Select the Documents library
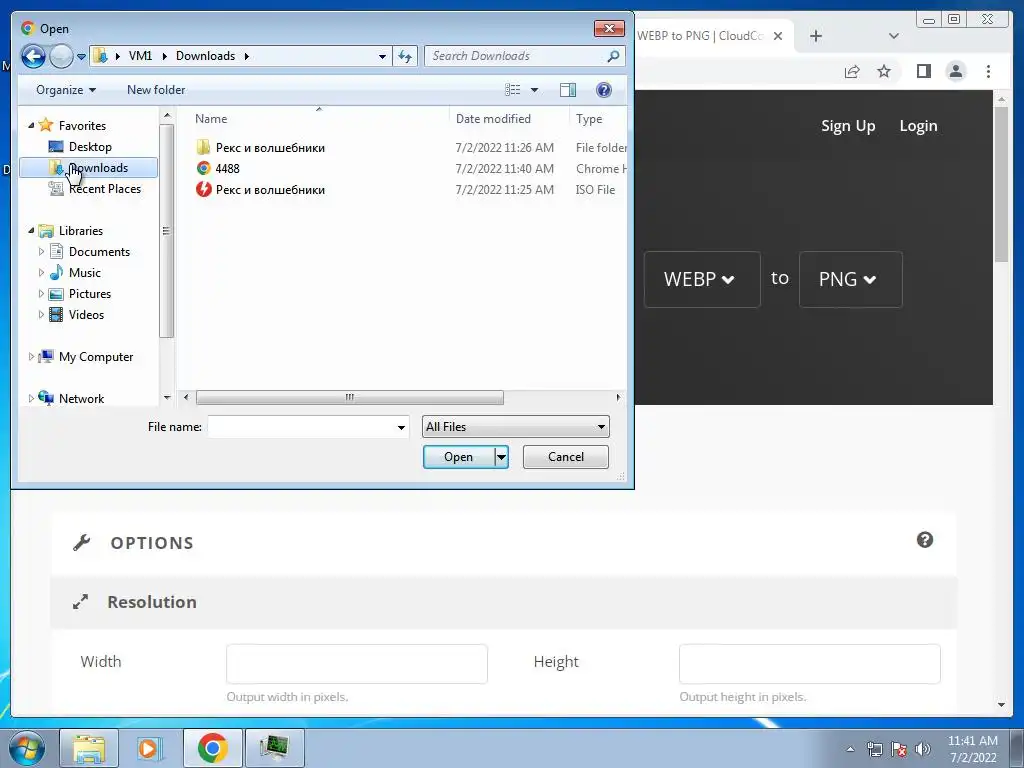 click(99, 251)
